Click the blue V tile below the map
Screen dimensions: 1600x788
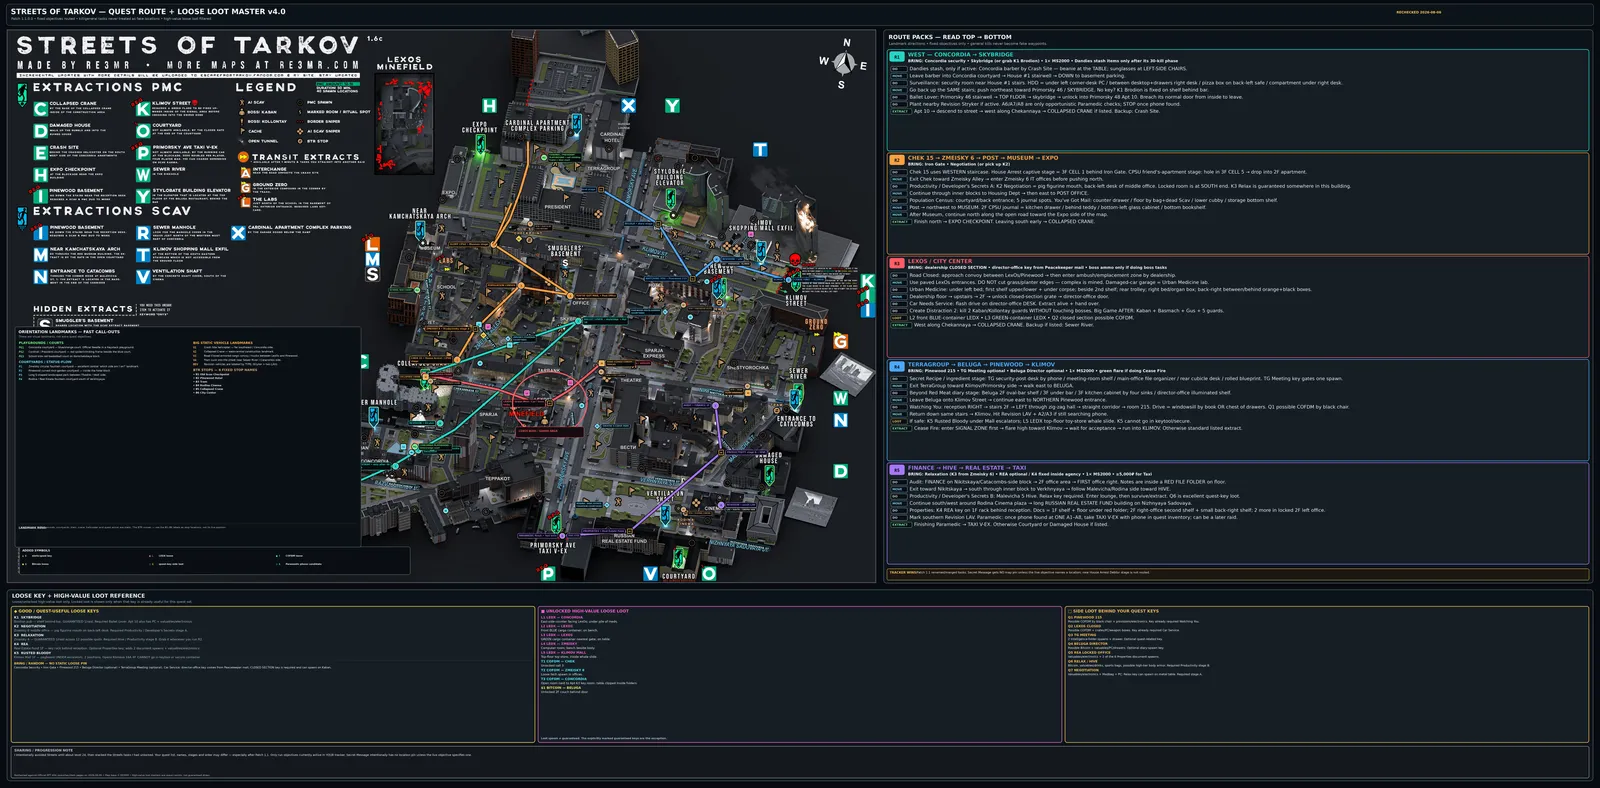click(650, 574)
